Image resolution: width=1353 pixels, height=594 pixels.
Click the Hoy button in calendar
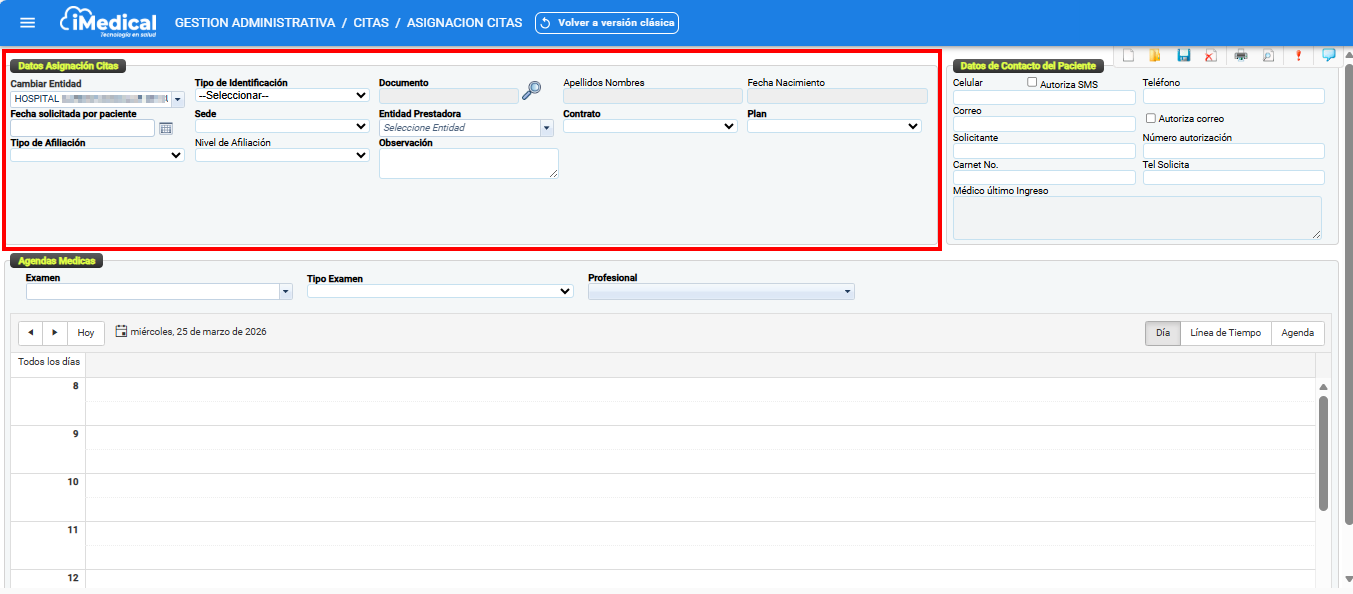coord(86,333)
